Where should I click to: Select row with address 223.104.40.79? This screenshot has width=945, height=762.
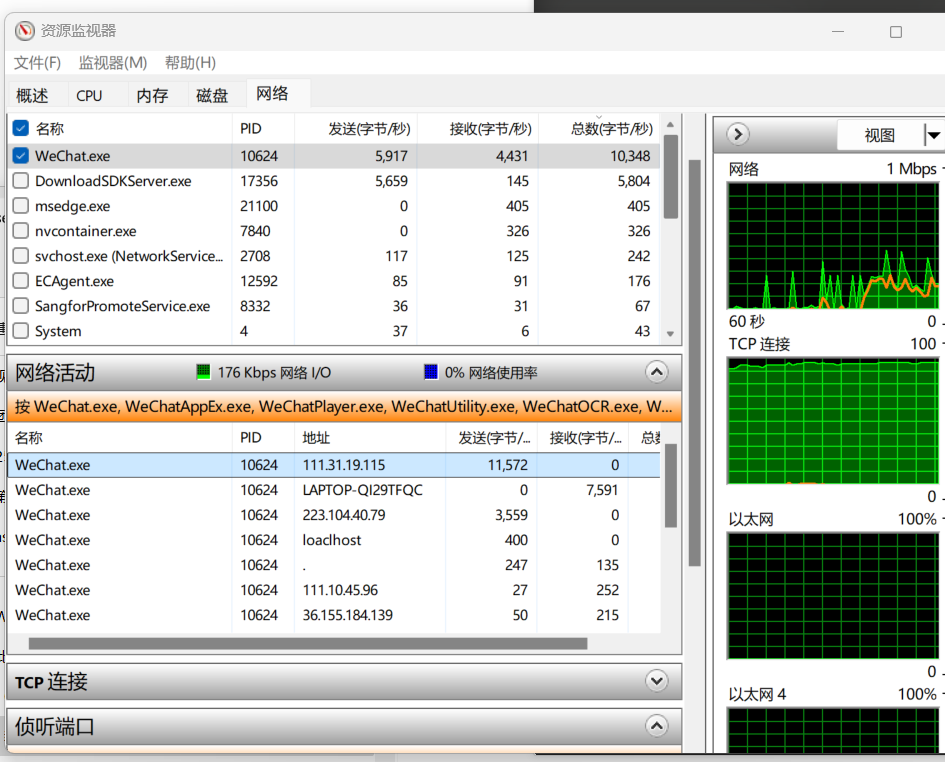point(333,515)
